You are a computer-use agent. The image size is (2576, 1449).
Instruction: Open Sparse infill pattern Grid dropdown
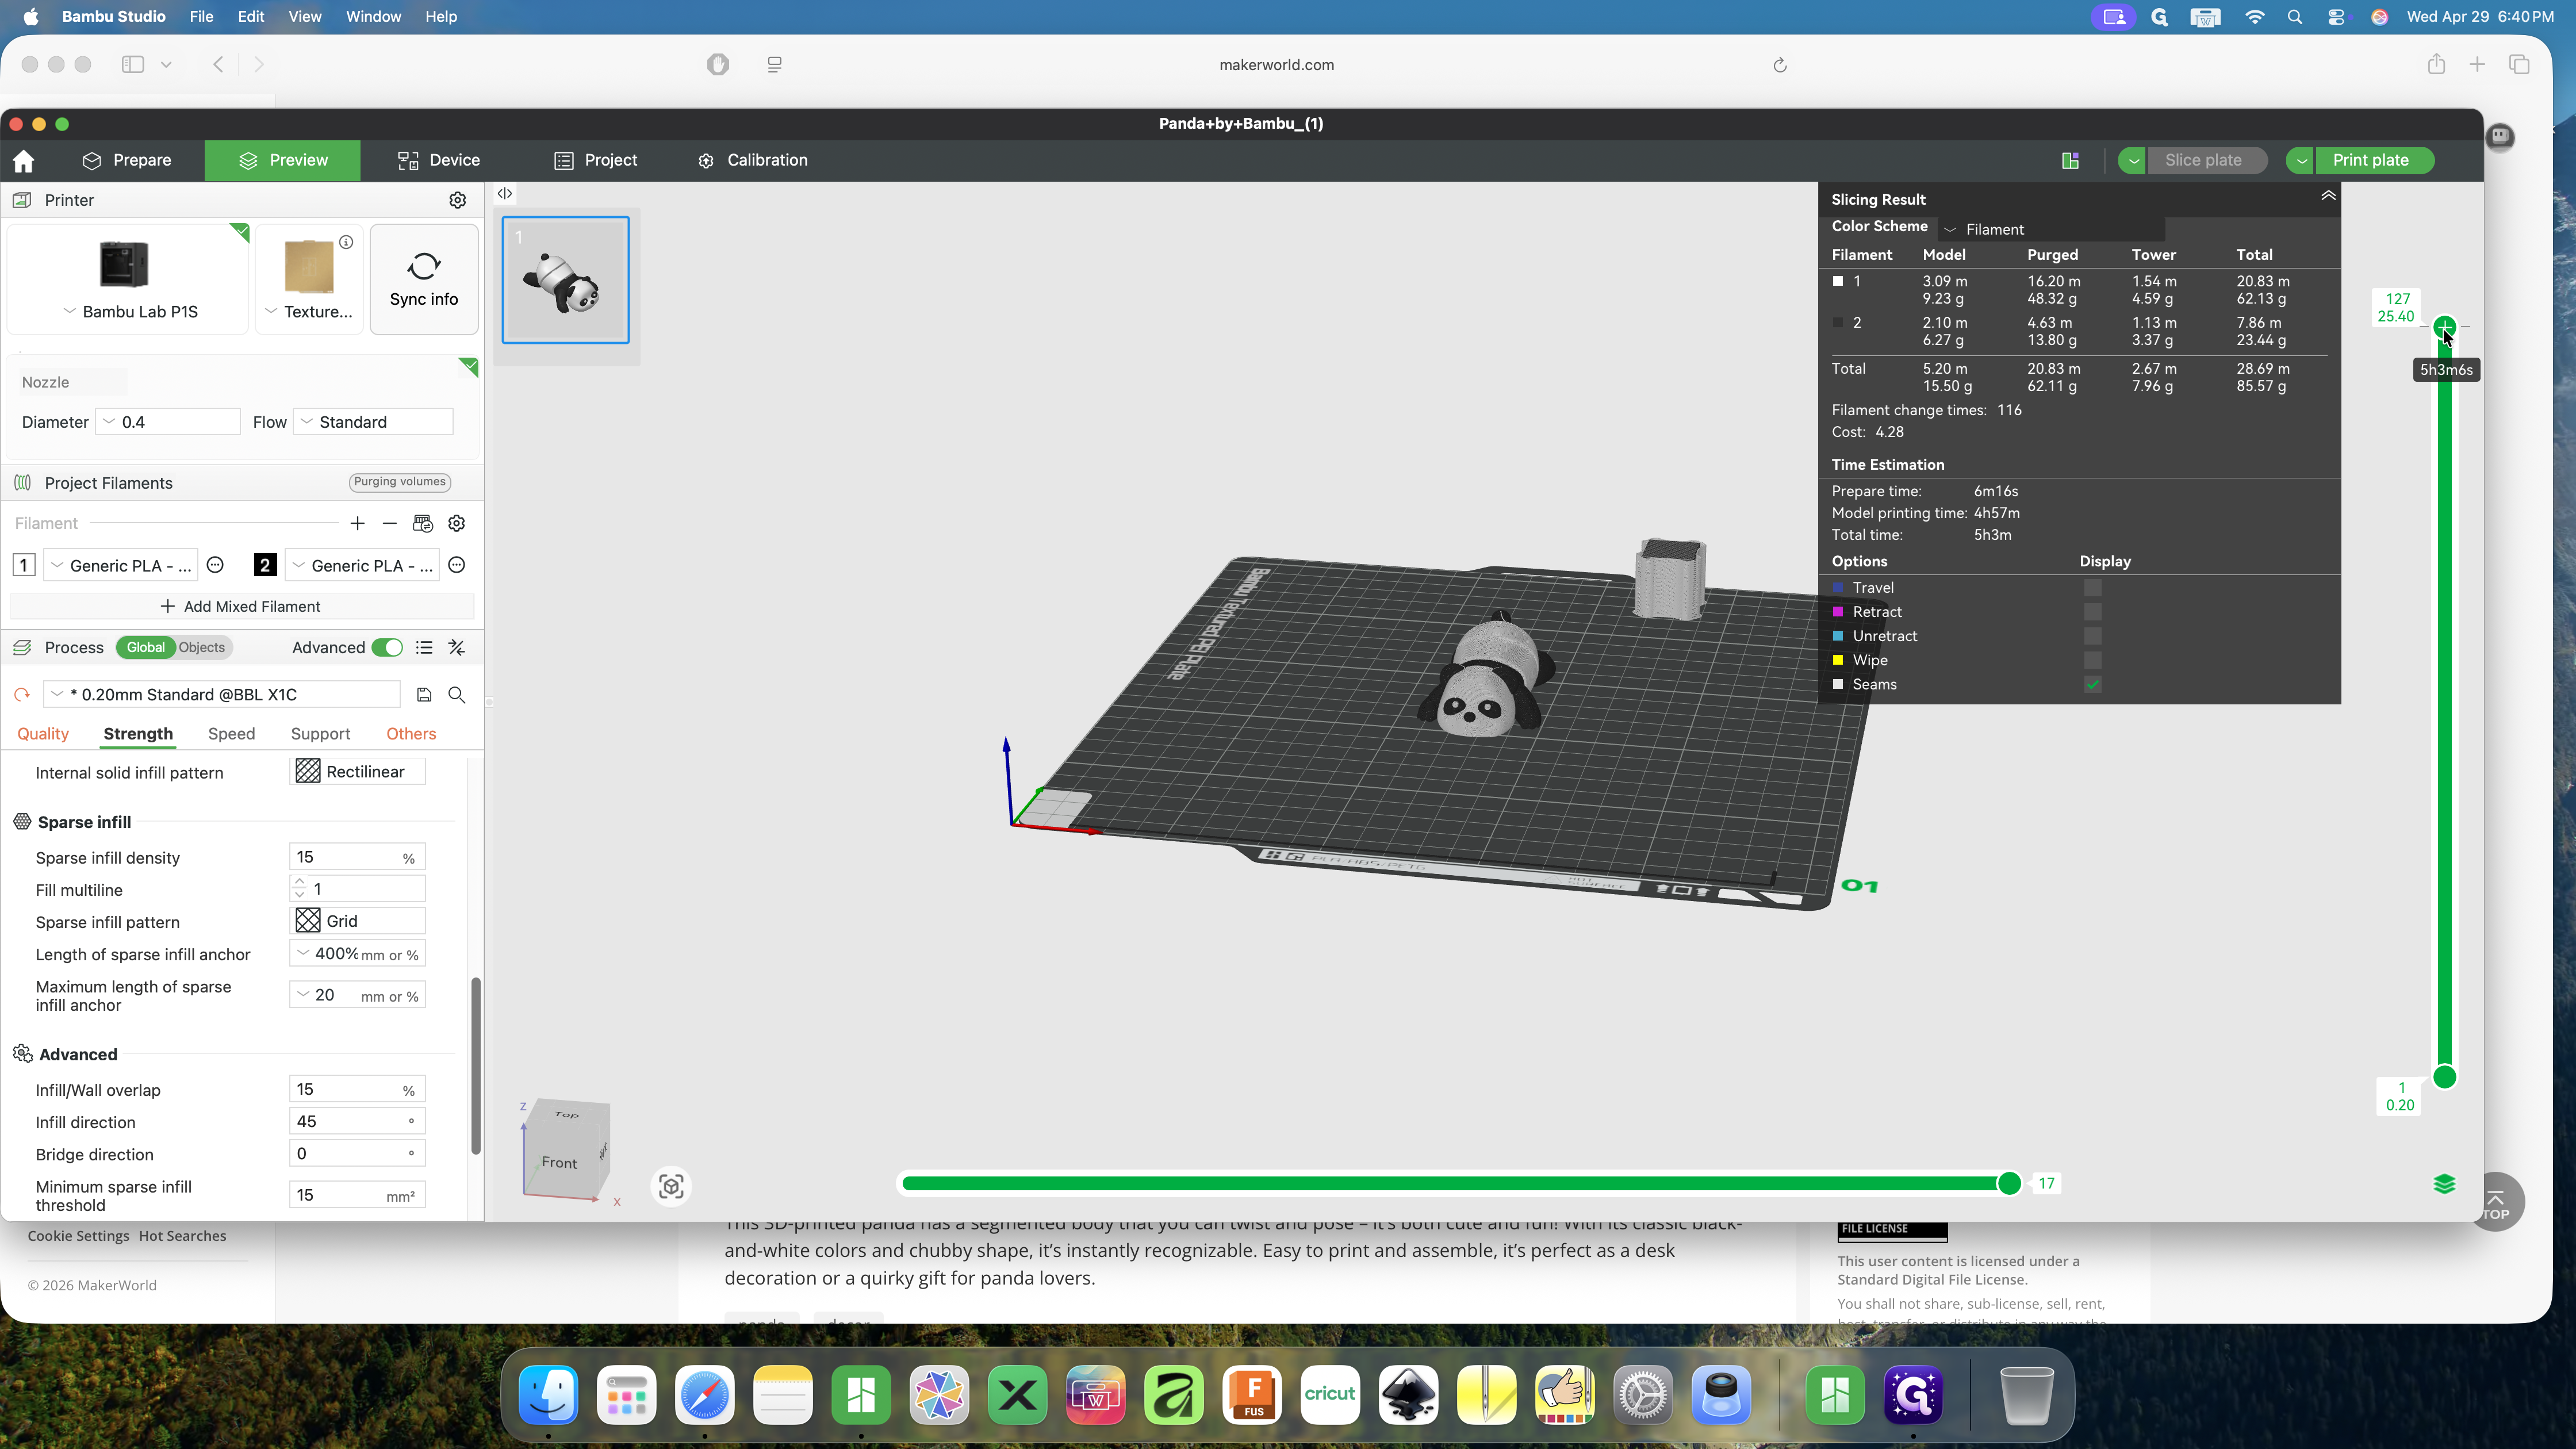tap(357, 922)
